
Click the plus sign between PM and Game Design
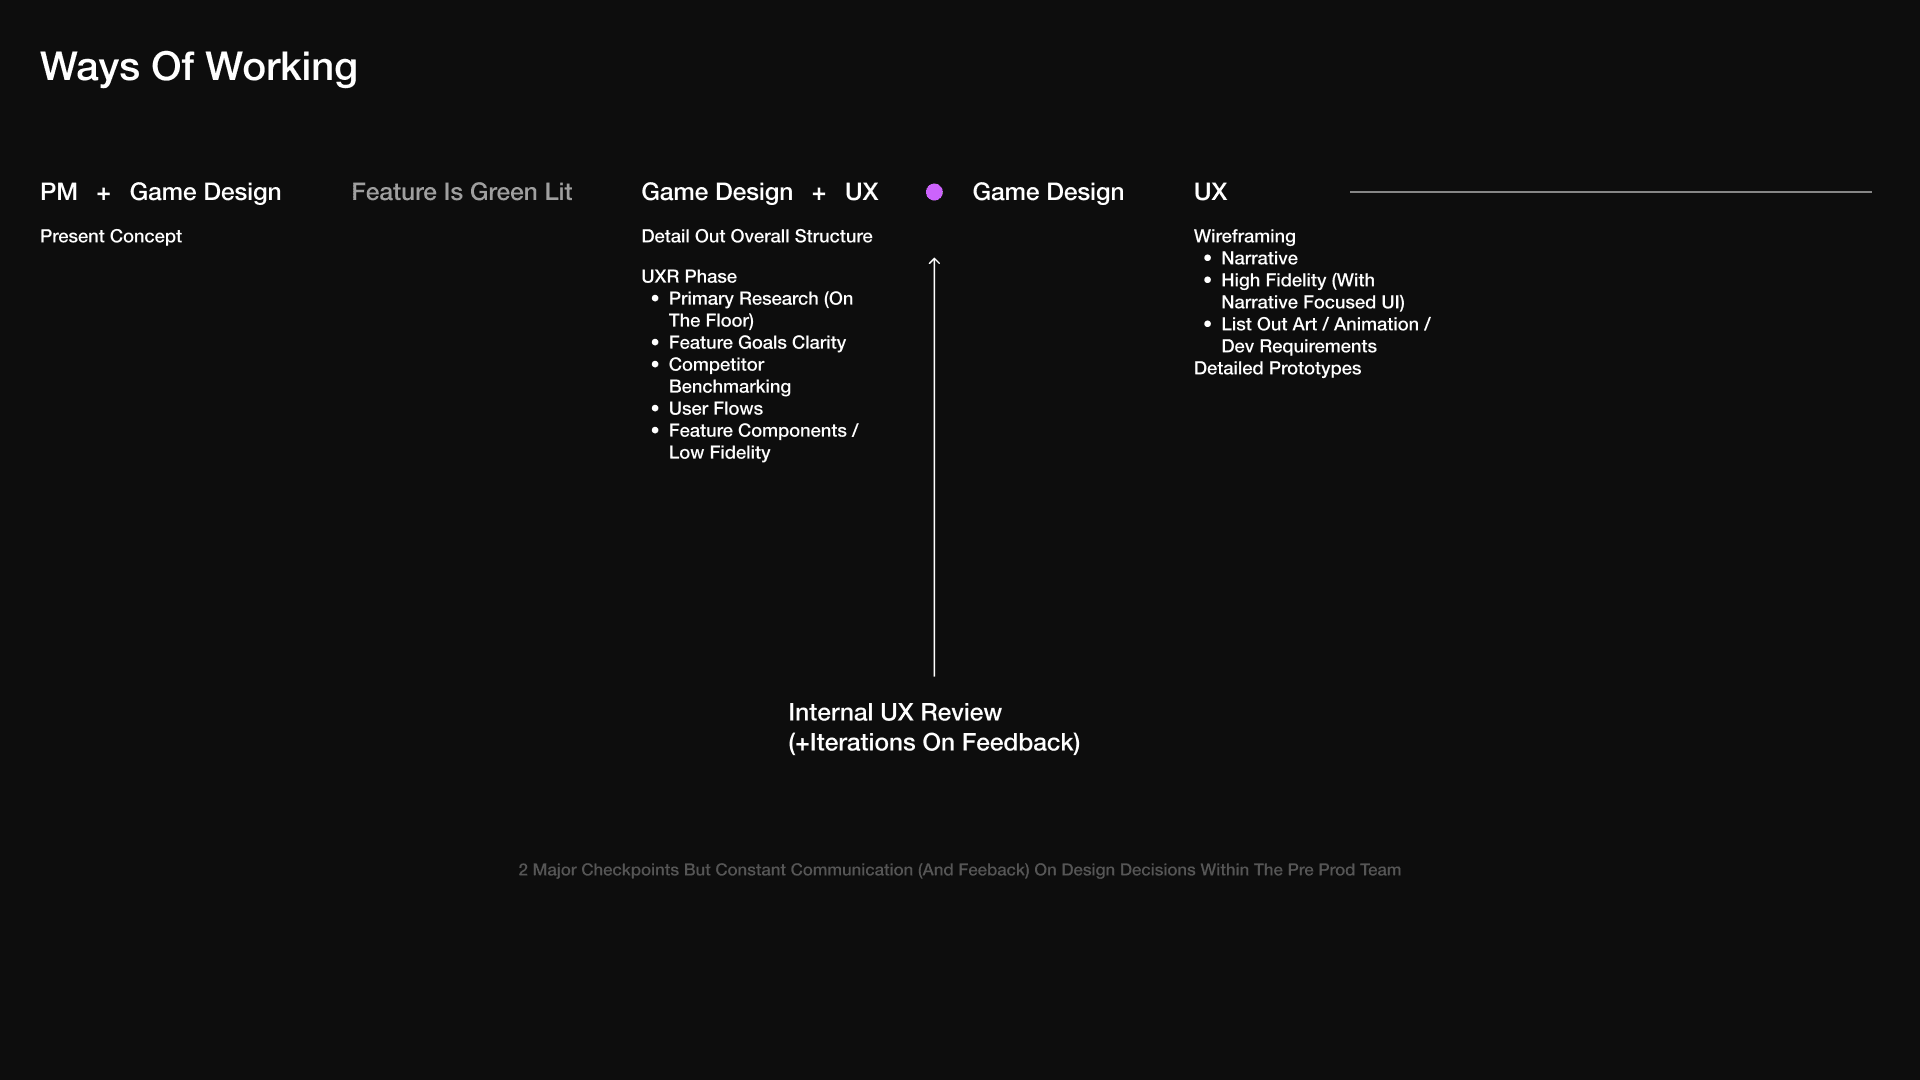click(x=103, y=193)
